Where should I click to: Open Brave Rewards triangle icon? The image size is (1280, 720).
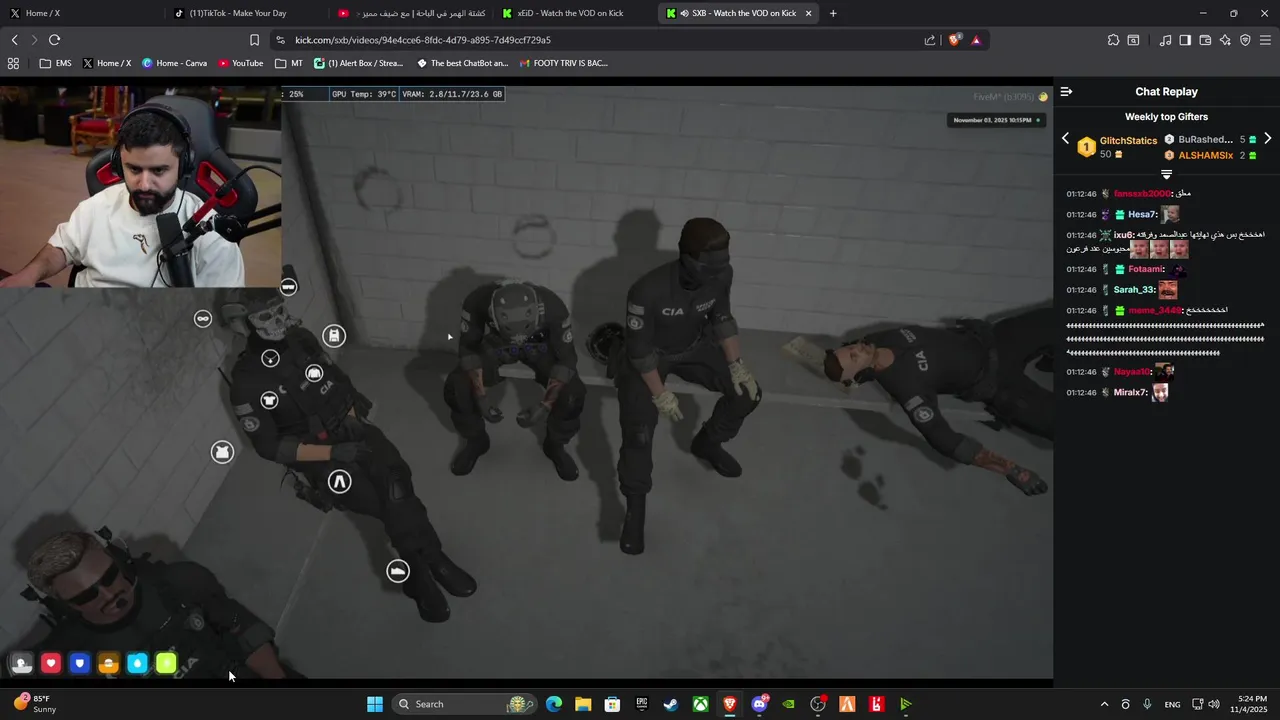pyautogui.click(x=976, y=40)
